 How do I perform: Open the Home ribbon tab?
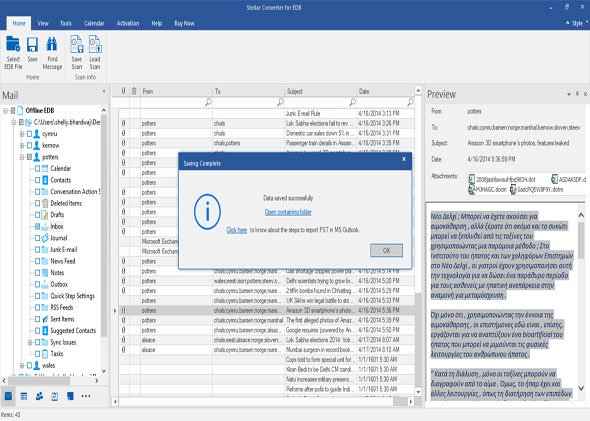click(19, 23)
